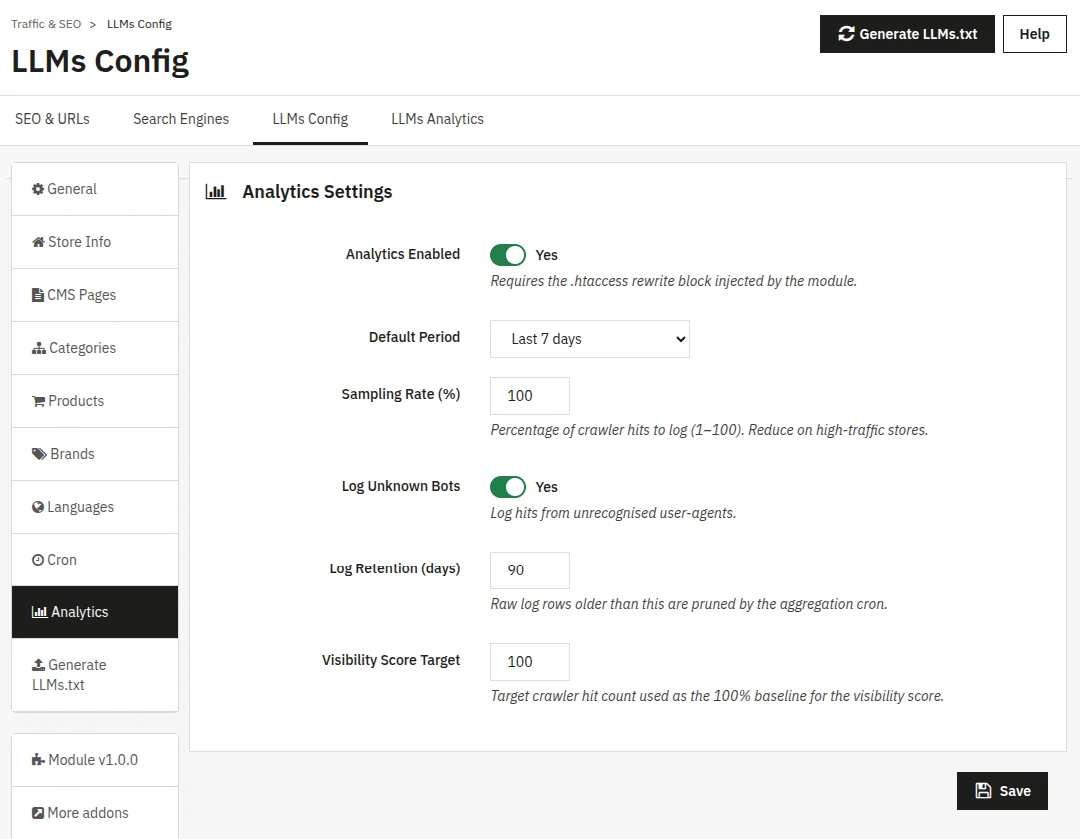Click the gear icon beside General
Viewport: 1080px width, 839px height.
(x=38, y=189)
